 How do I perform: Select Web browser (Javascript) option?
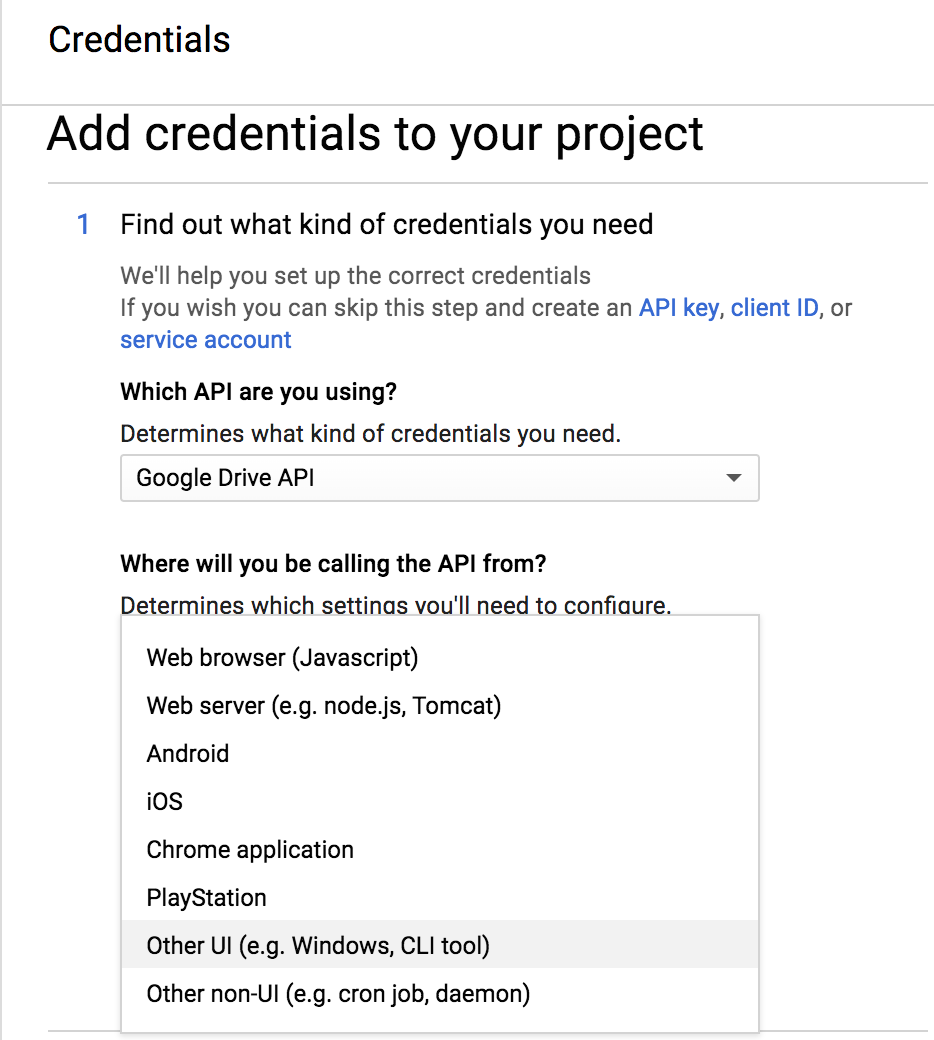[439, 658]
